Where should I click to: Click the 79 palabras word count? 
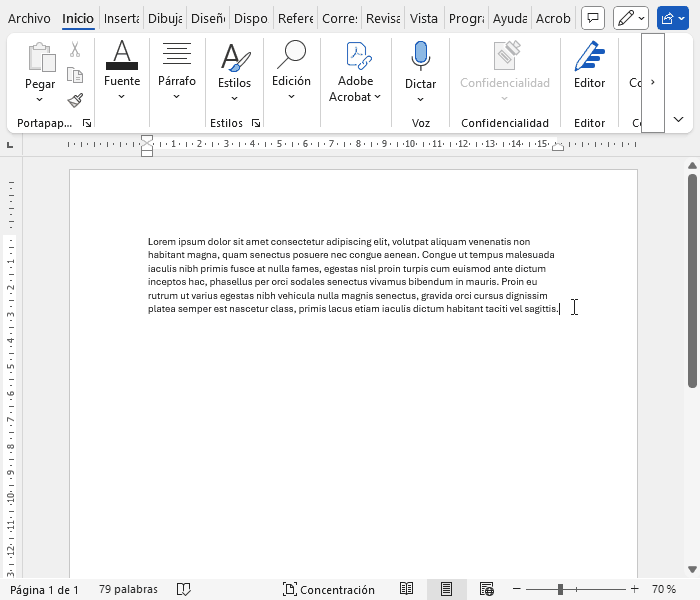pos(128,590)
